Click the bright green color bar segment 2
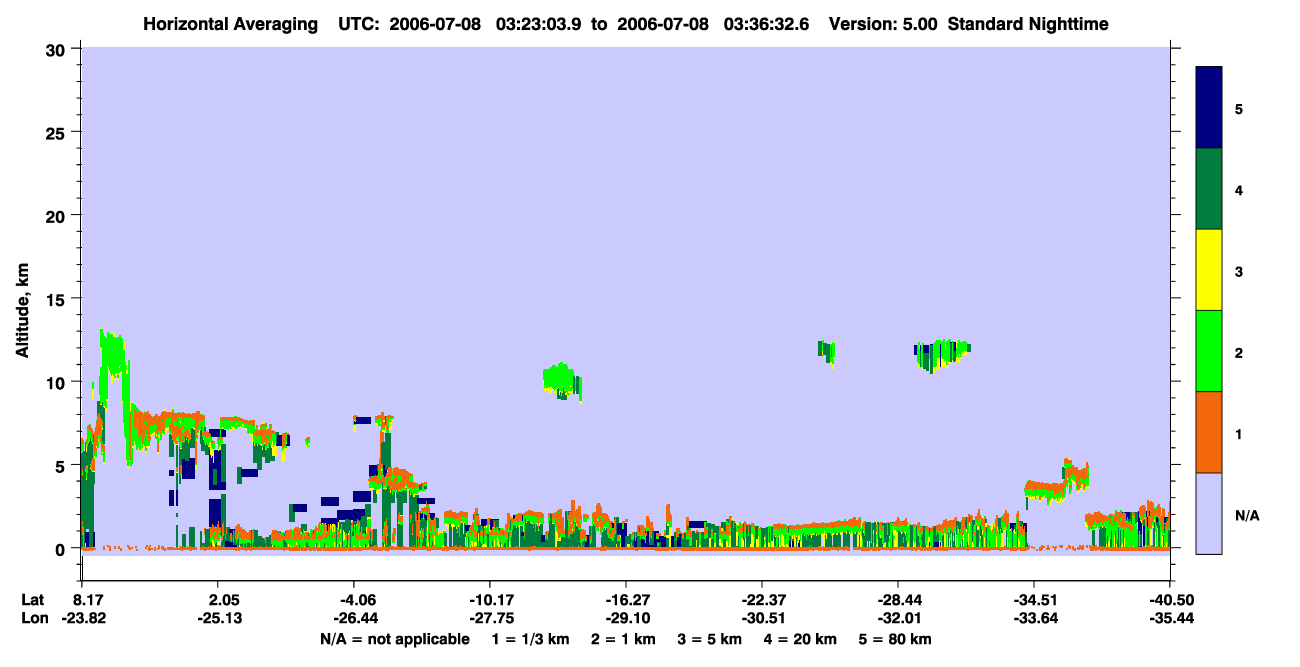 click(x=1209, y=351)
